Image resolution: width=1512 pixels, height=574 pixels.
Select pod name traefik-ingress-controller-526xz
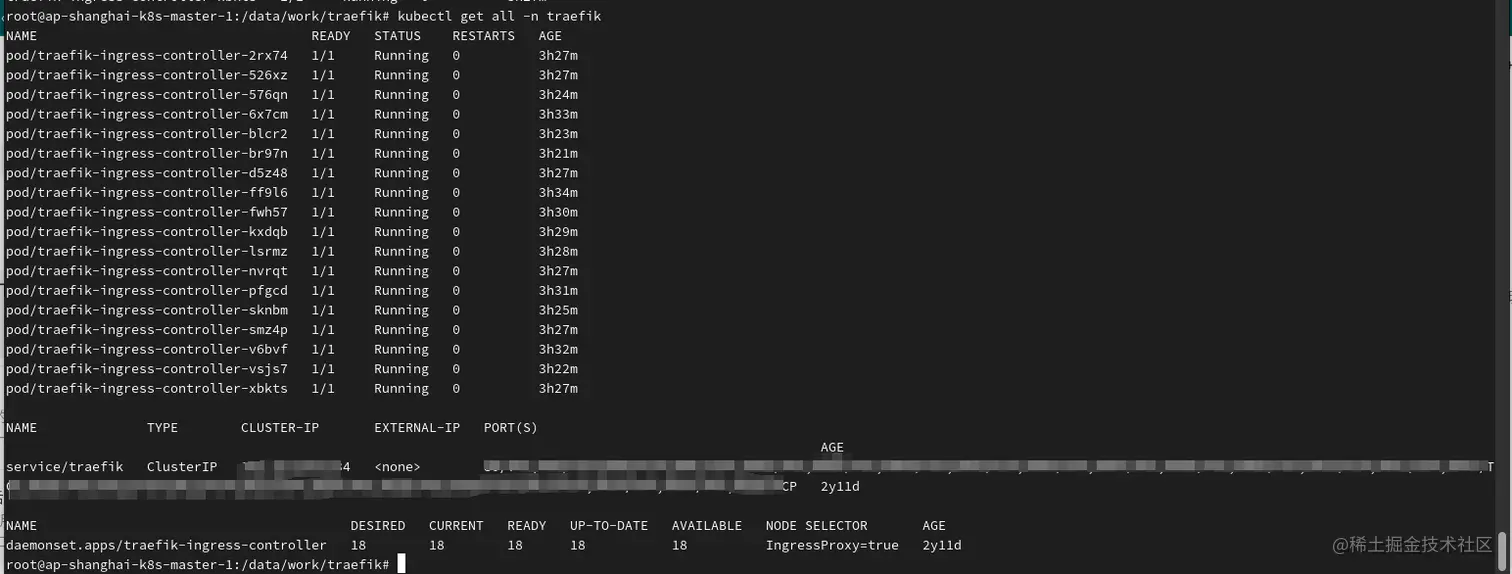147,75
